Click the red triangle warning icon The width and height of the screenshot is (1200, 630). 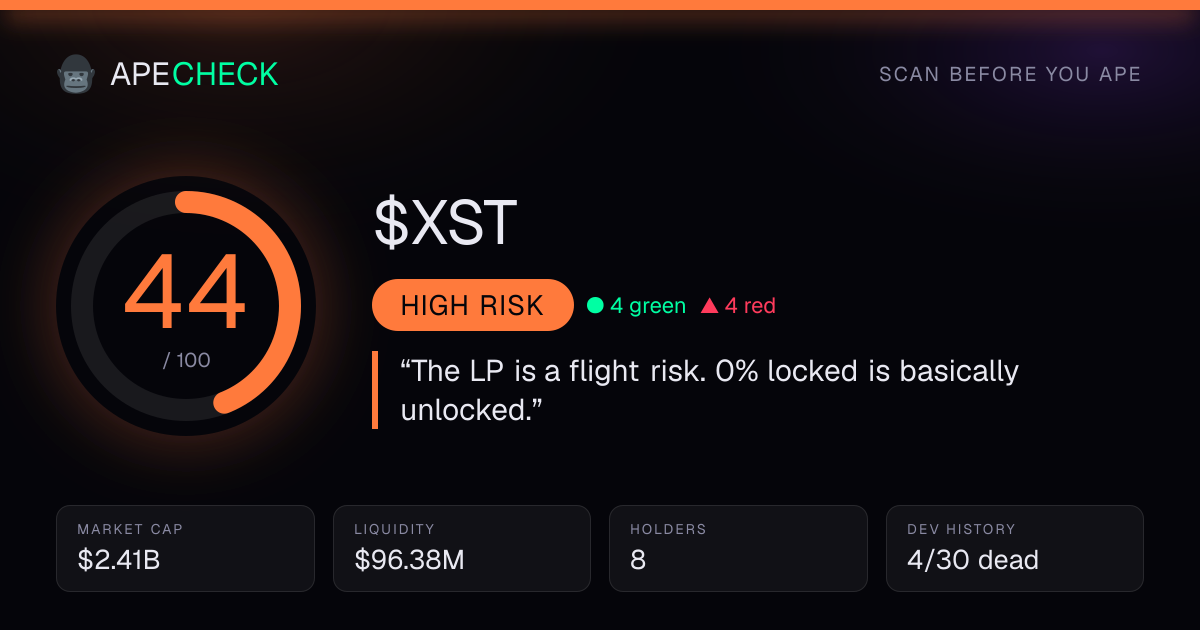pyautogui.click(x=709, y=306)
